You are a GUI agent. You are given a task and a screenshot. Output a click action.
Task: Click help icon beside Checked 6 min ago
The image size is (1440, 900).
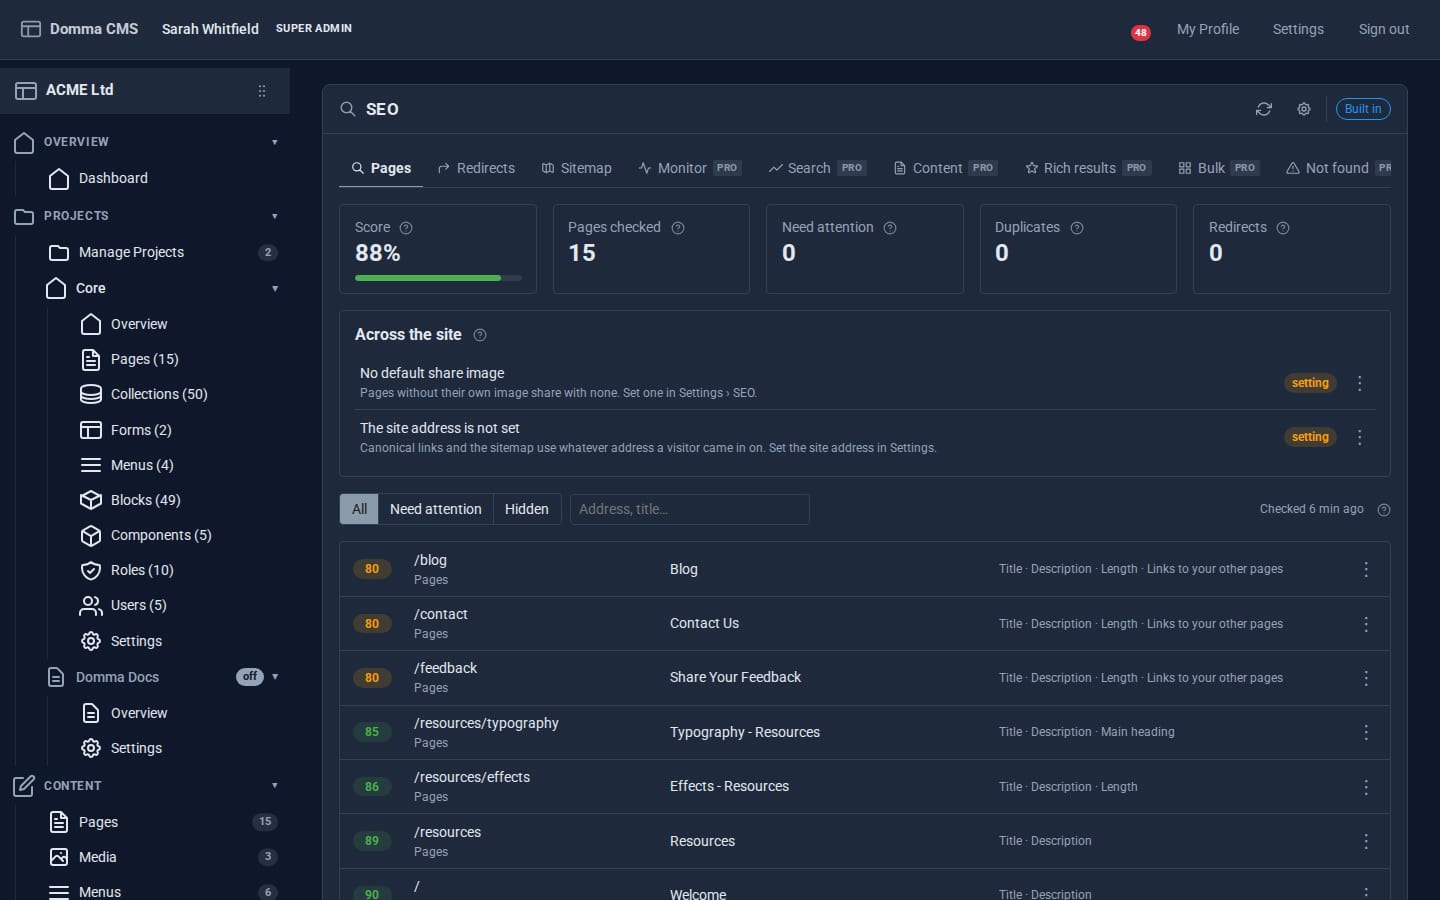click(1384, 510)
